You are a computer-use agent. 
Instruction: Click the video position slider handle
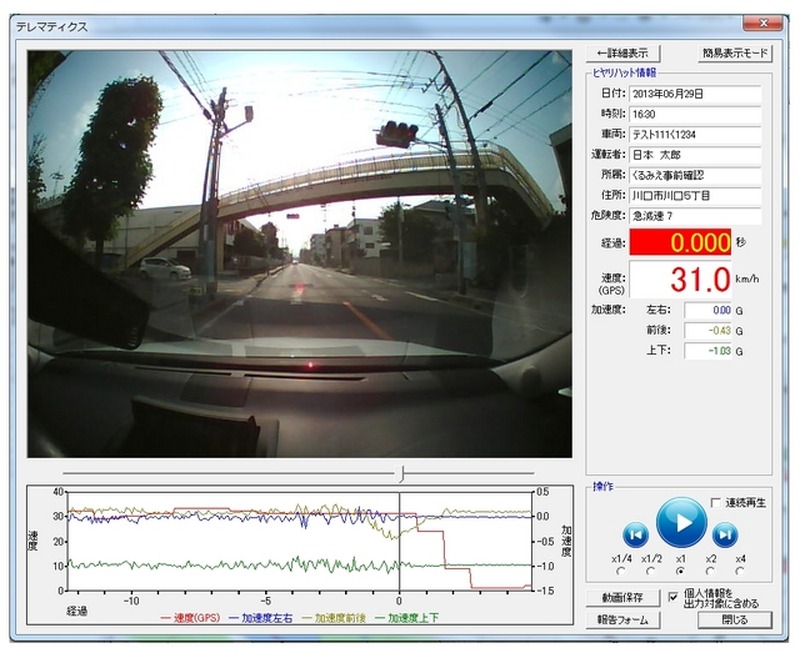coord(400,471)
